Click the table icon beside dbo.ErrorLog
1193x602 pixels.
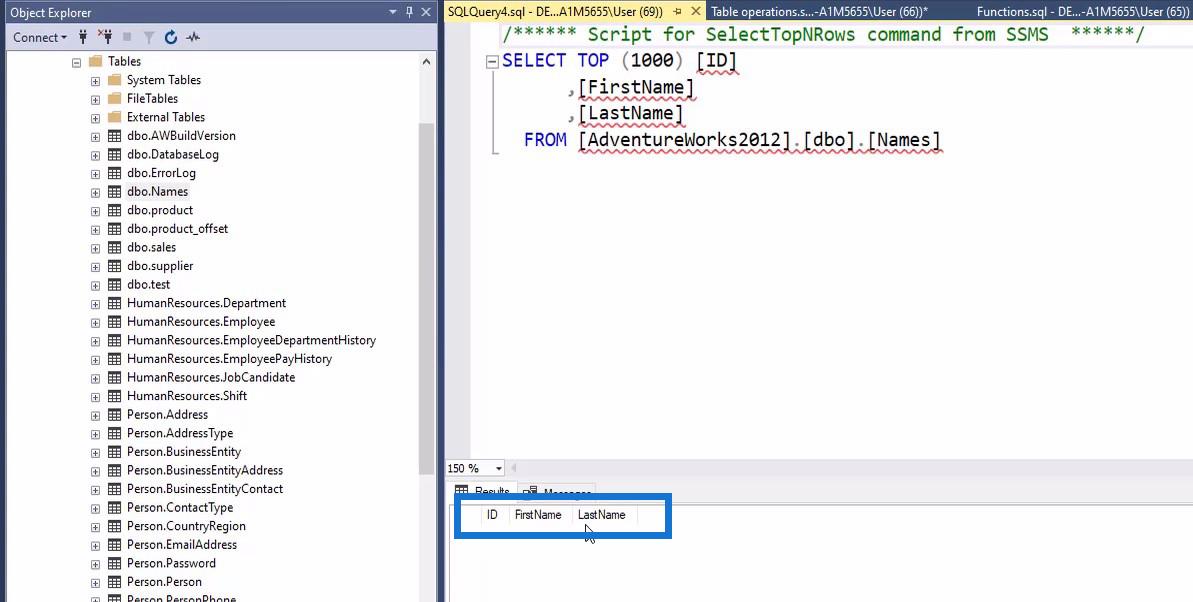114,173
